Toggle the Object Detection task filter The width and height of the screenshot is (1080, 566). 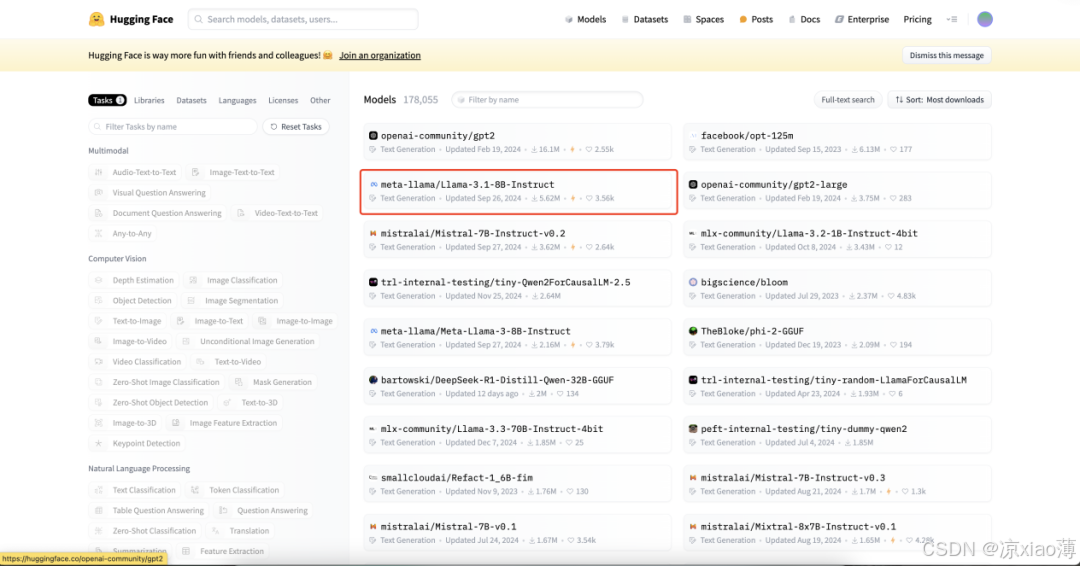tap(133, 301)
